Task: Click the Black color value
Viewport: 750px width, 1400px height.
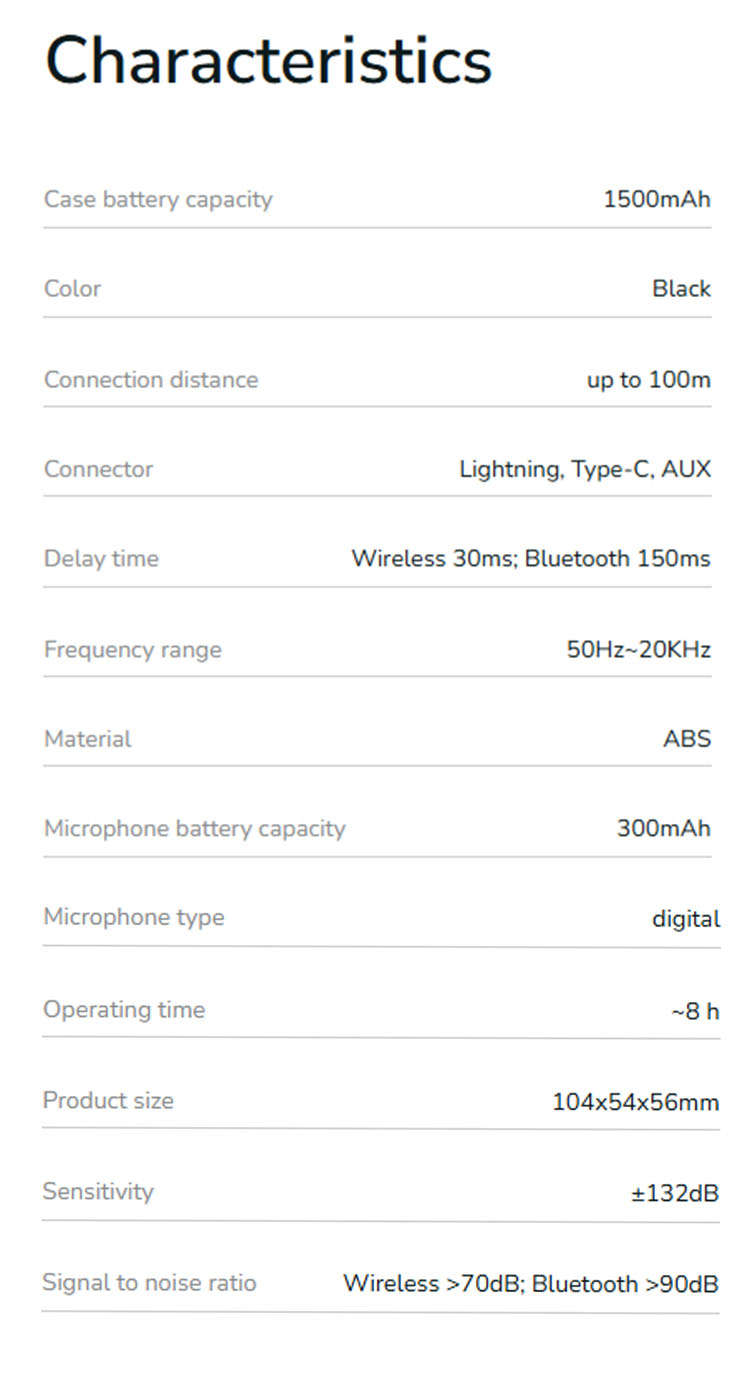Action: [x=681, y=289]
